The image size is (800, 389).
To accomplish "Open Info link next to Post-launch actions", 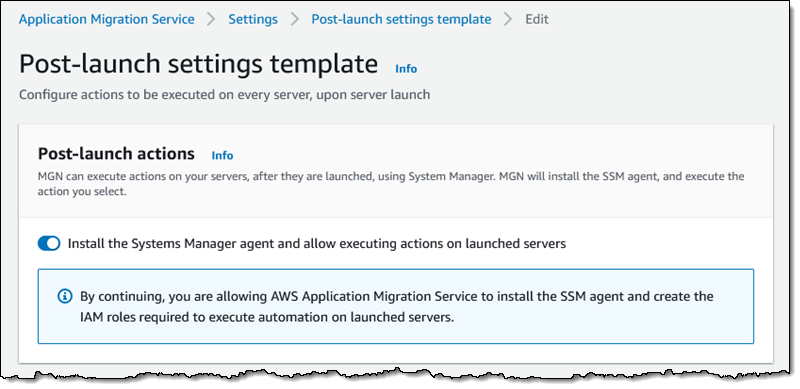I will (x=222, y=155).
